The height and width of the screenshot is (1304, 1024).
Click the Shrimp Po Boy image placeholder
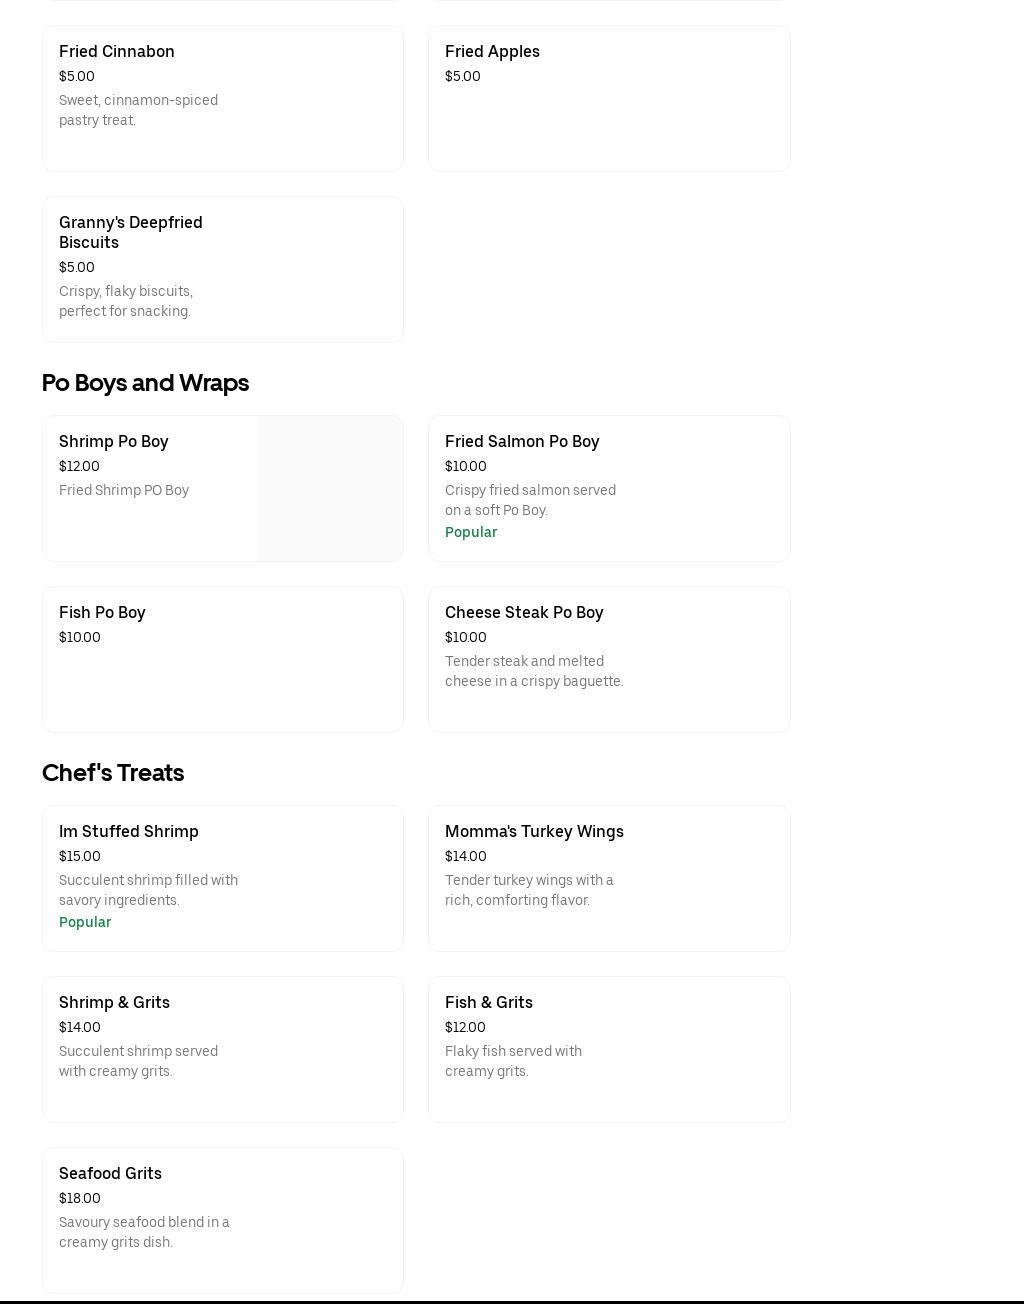pos(330,488)
